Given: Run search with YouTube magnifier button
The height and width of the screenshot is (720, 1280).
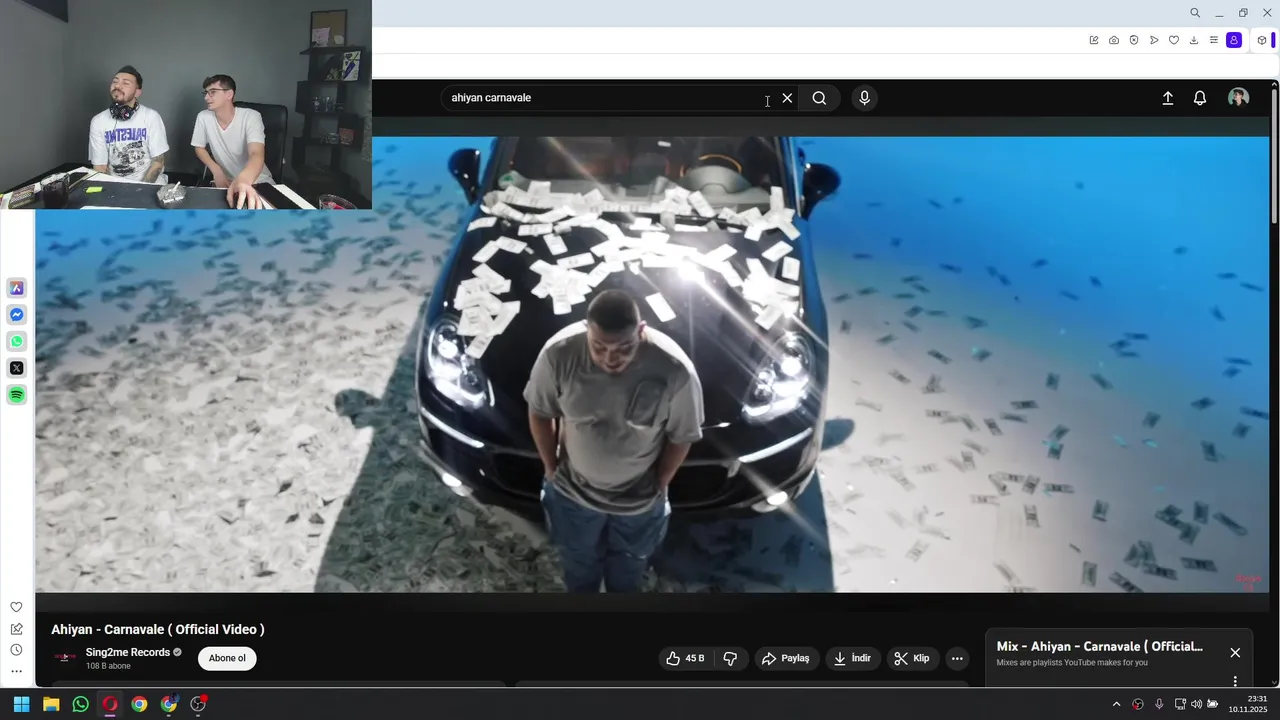Looking at the screenshot, I should (x=819, y=98).
